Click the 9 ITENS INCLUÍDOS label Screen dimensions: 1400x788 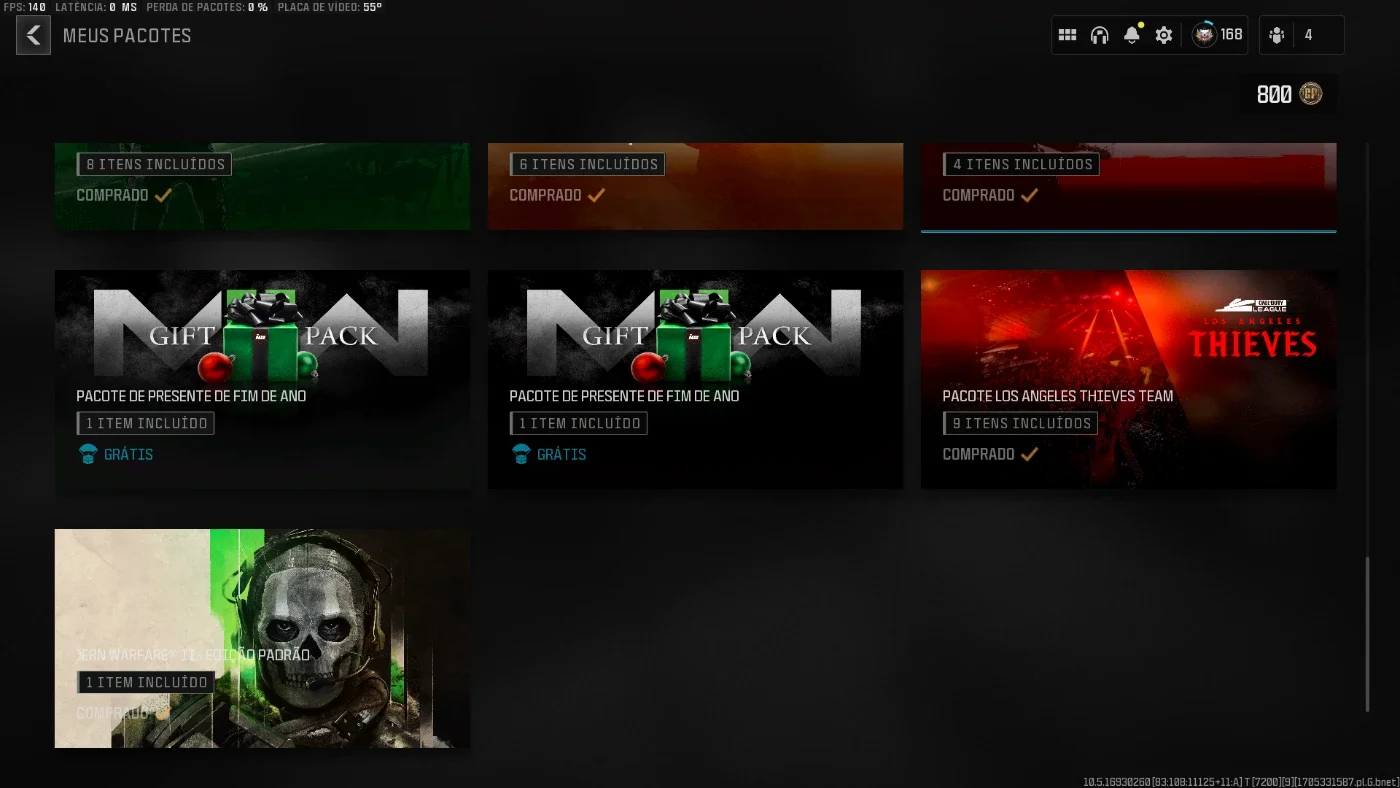(x=1020, y=423)
